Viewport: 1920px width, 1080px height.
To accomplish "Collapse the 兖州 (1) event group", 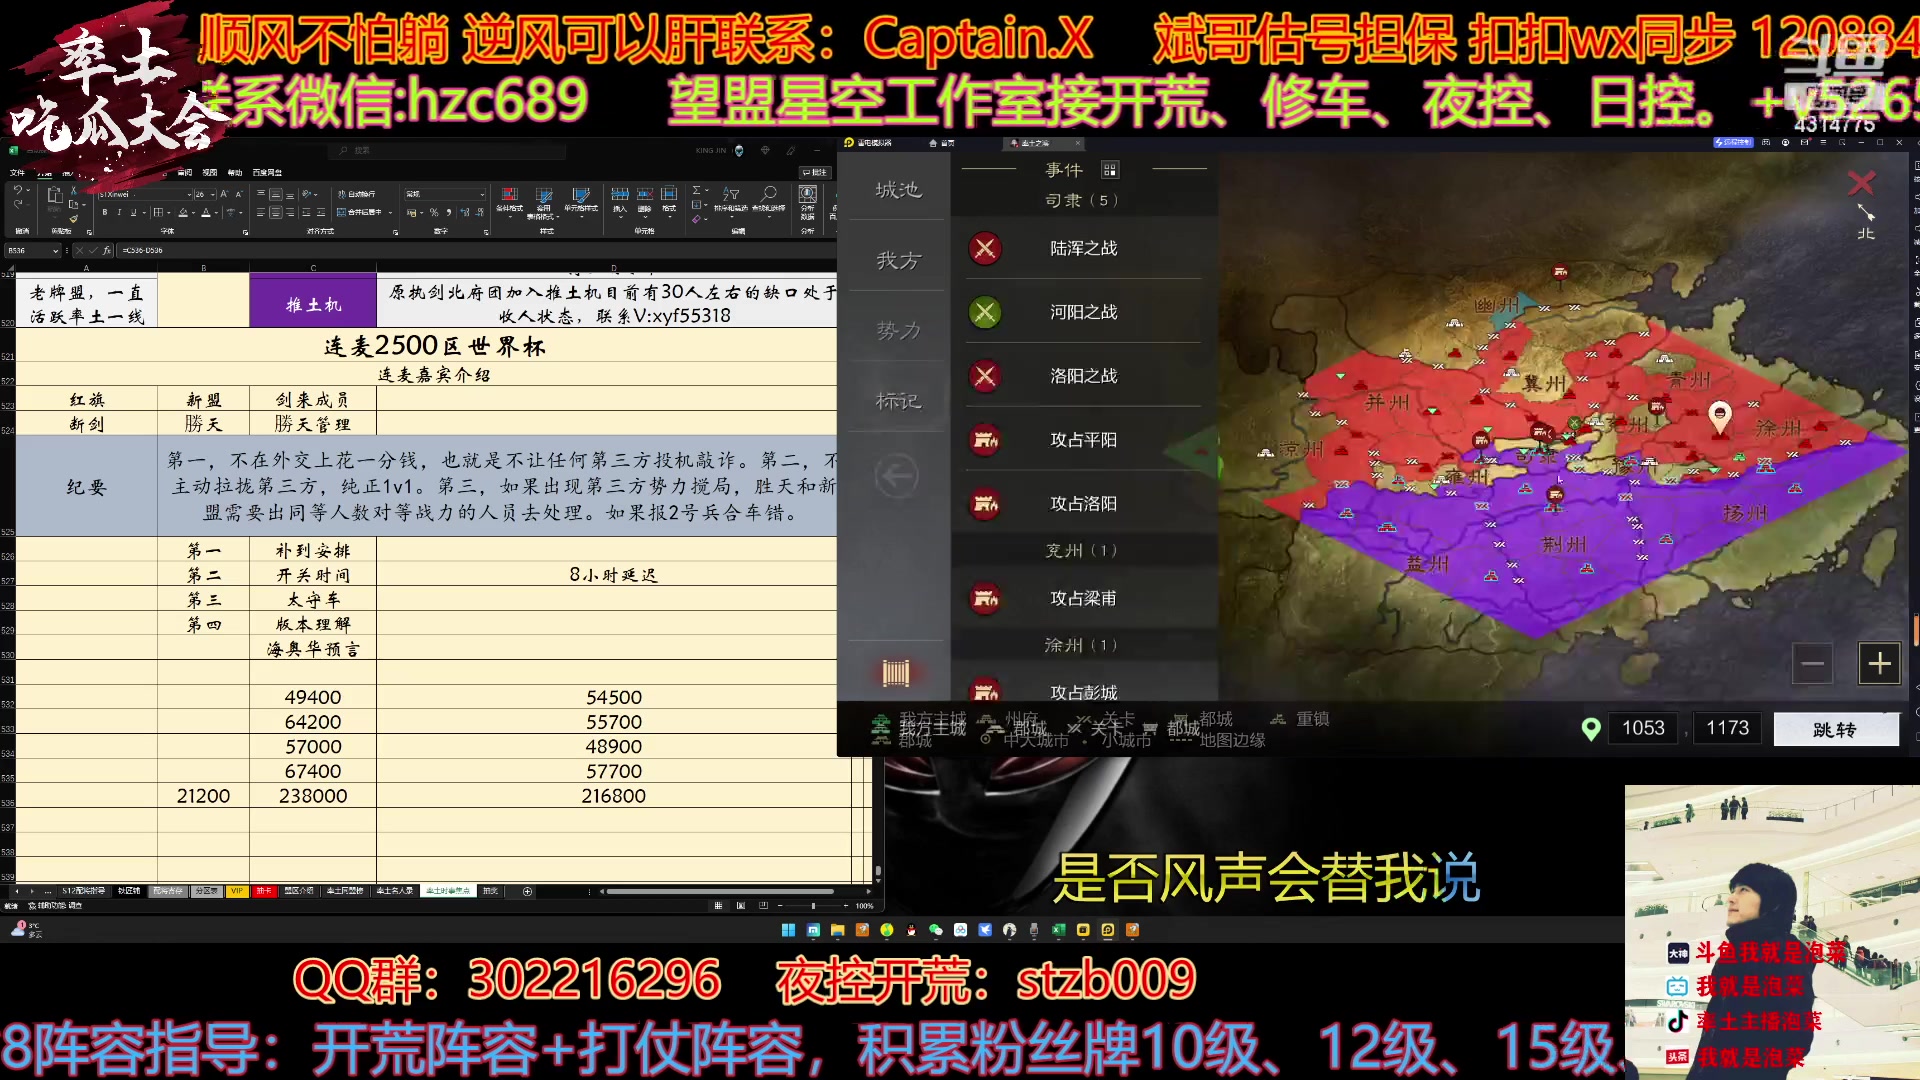I will [x=1082, y=551].
